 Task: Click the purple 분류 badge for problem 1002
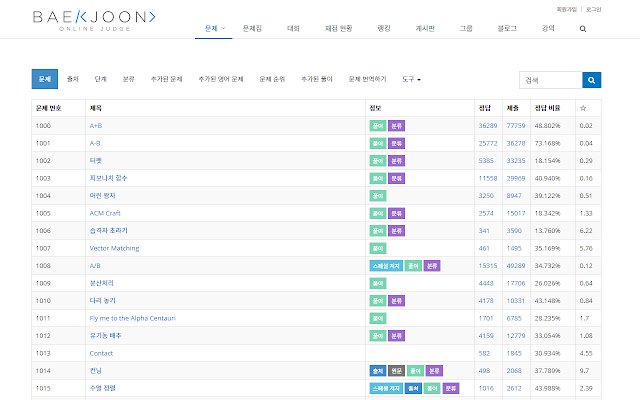click(x=396, y=161)
